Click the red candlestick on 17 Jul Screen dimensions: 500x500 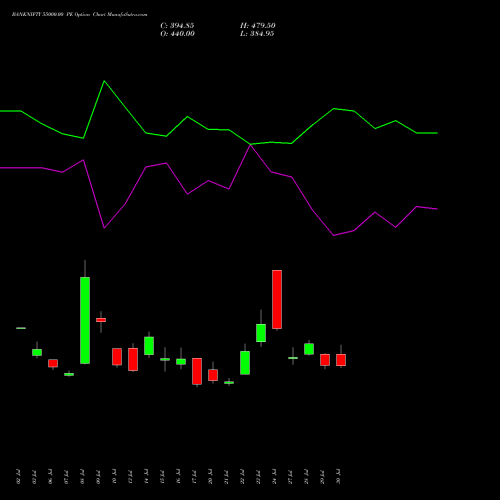(x=197, y=371)
